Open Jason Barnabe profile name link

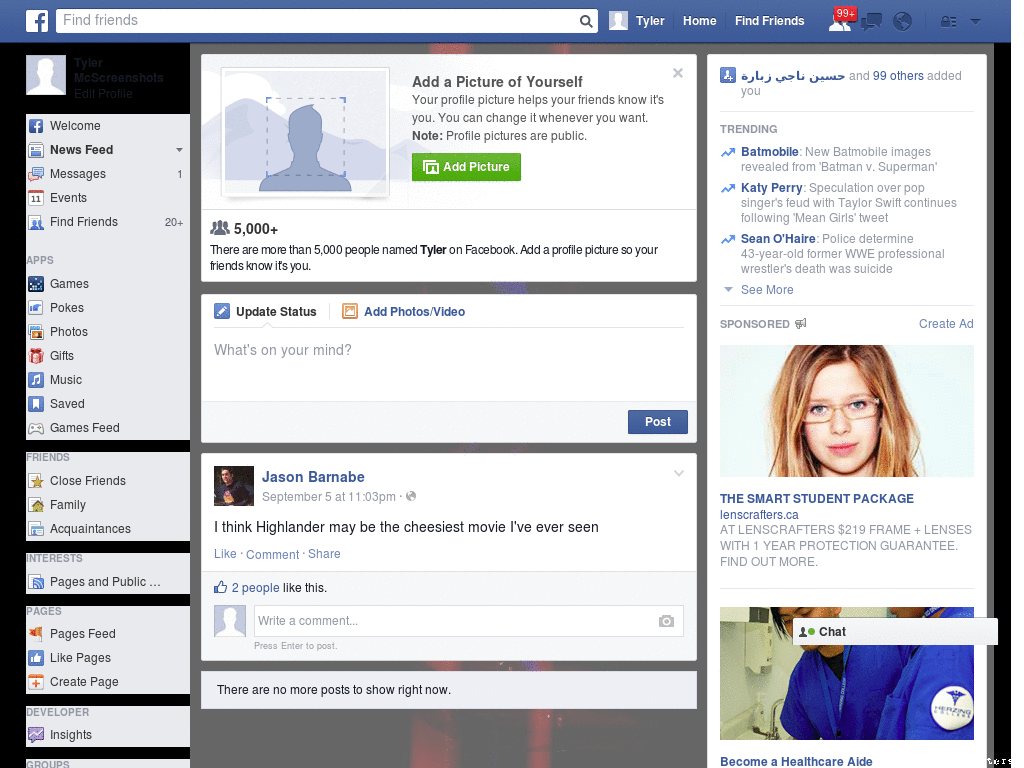(313, 477)
